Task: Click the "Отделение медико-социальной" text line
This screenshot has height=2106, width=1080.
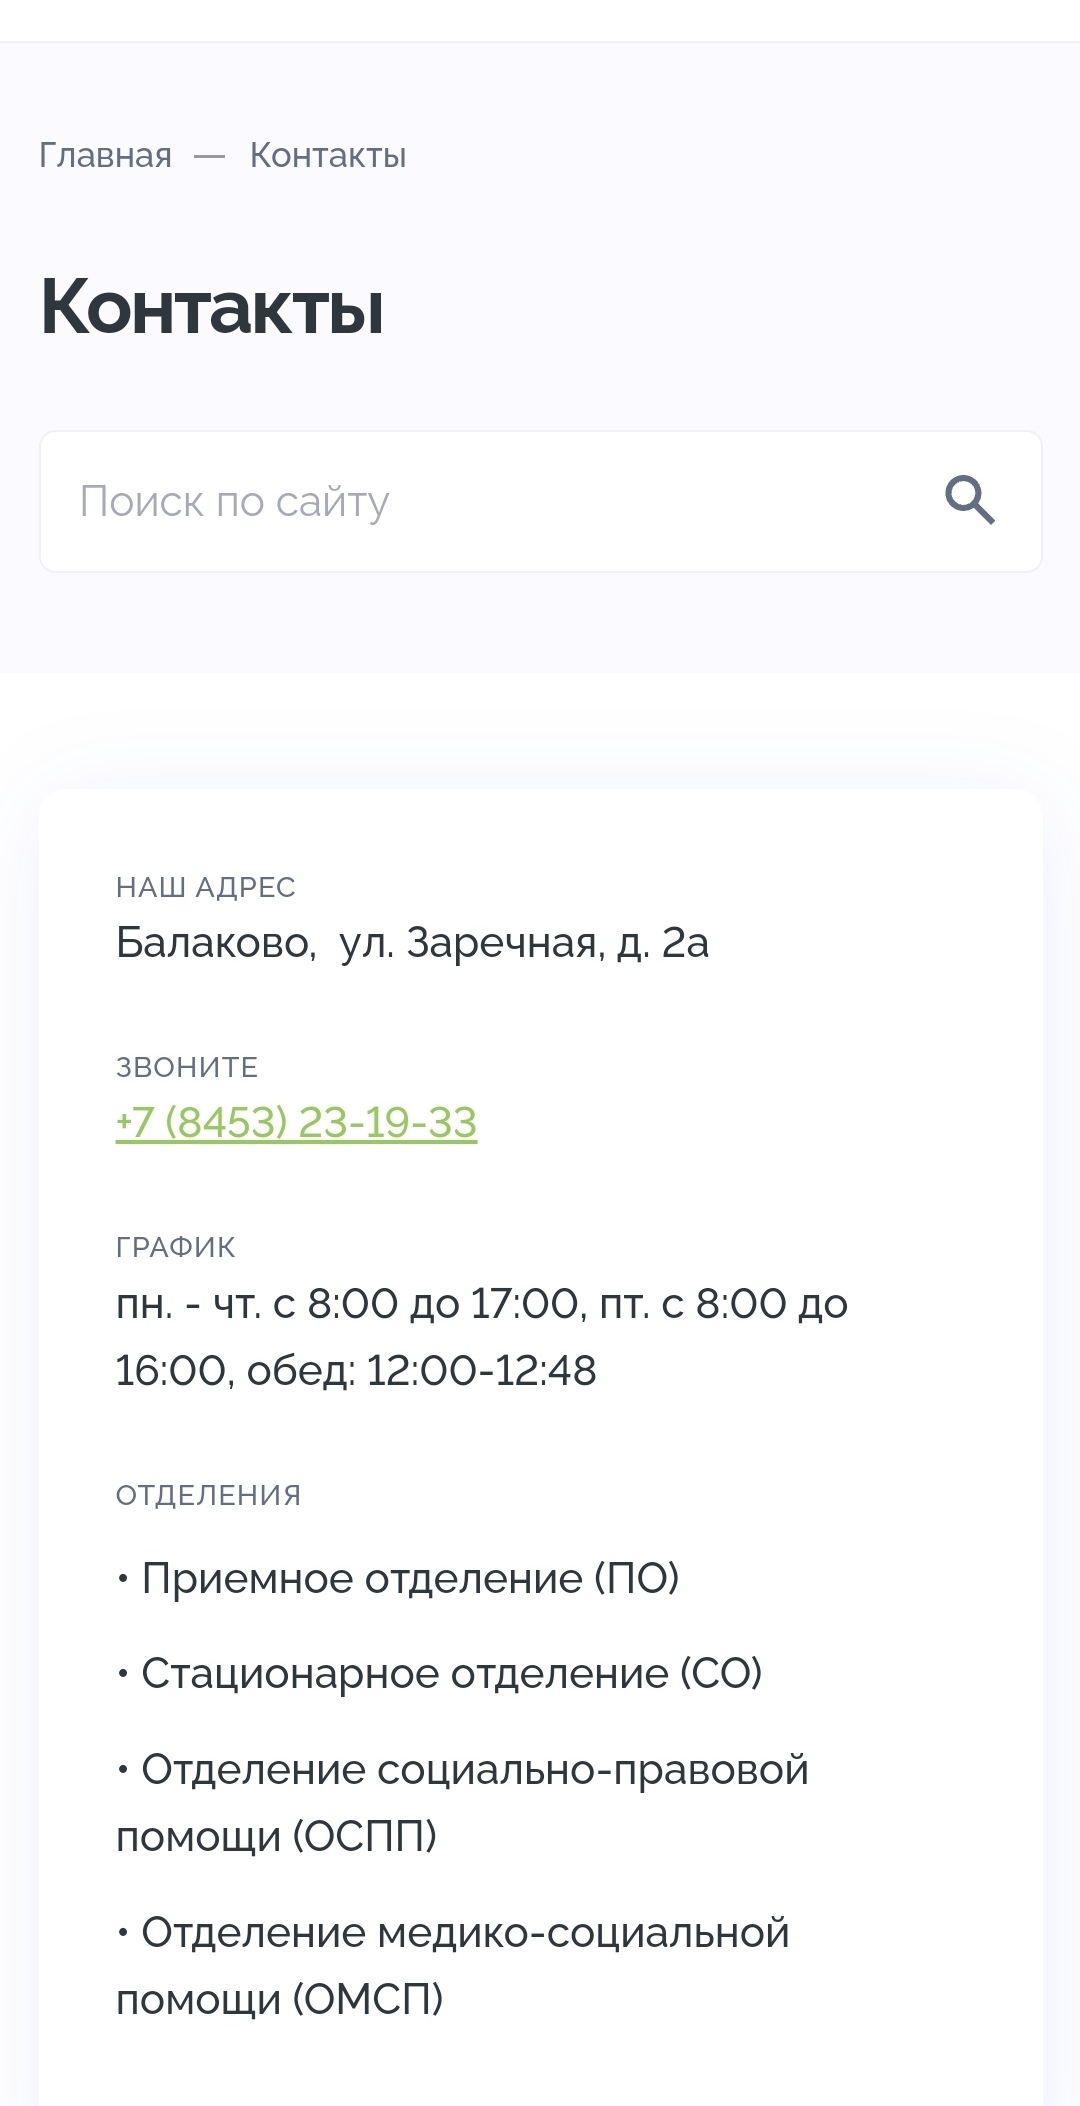Action: pyautogui.click(x=465, y=1932)
